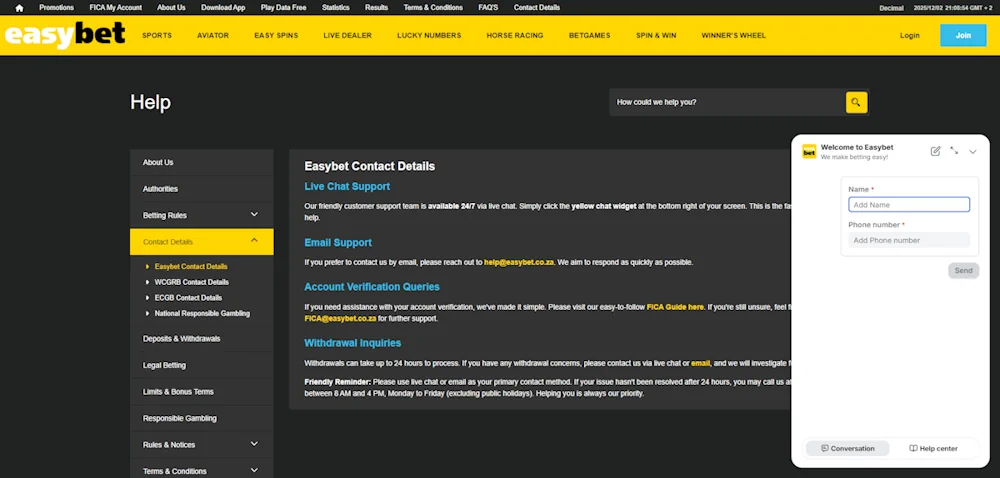
Task: Open Statistics in the top bar
Action: click(x=335, y=8)
